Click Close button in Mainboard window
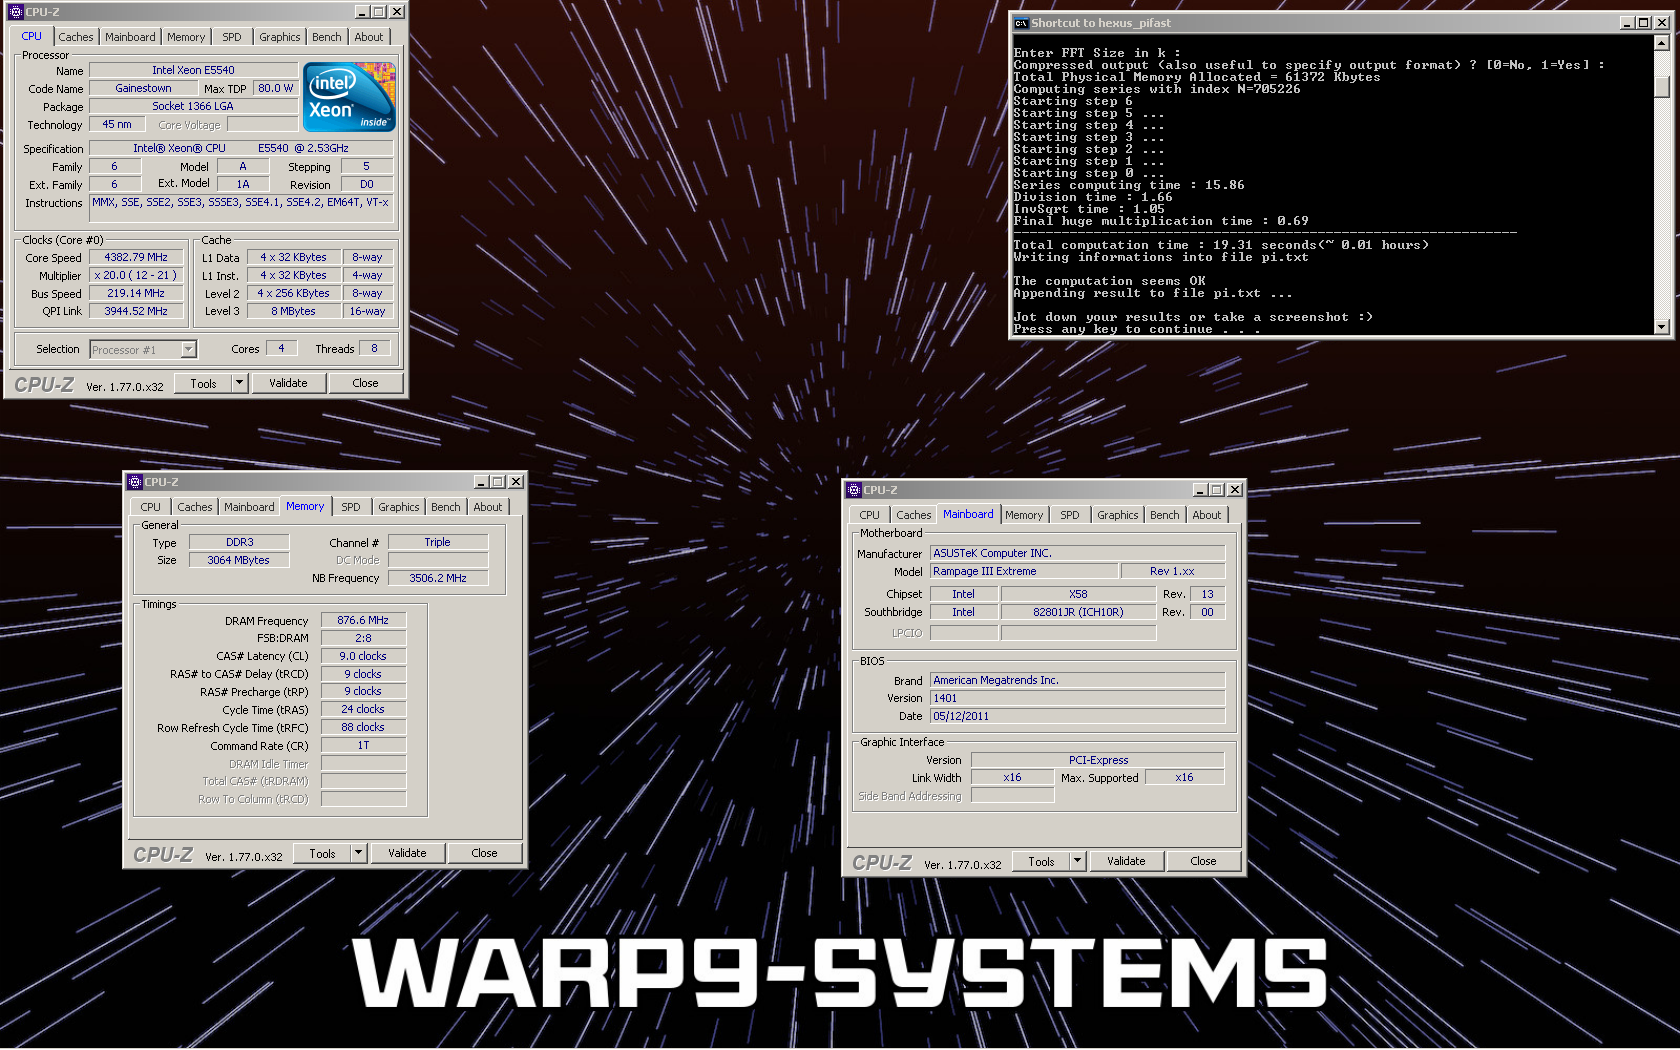The width and height of the screenshot is (1680, 1050). (1204, 861)
